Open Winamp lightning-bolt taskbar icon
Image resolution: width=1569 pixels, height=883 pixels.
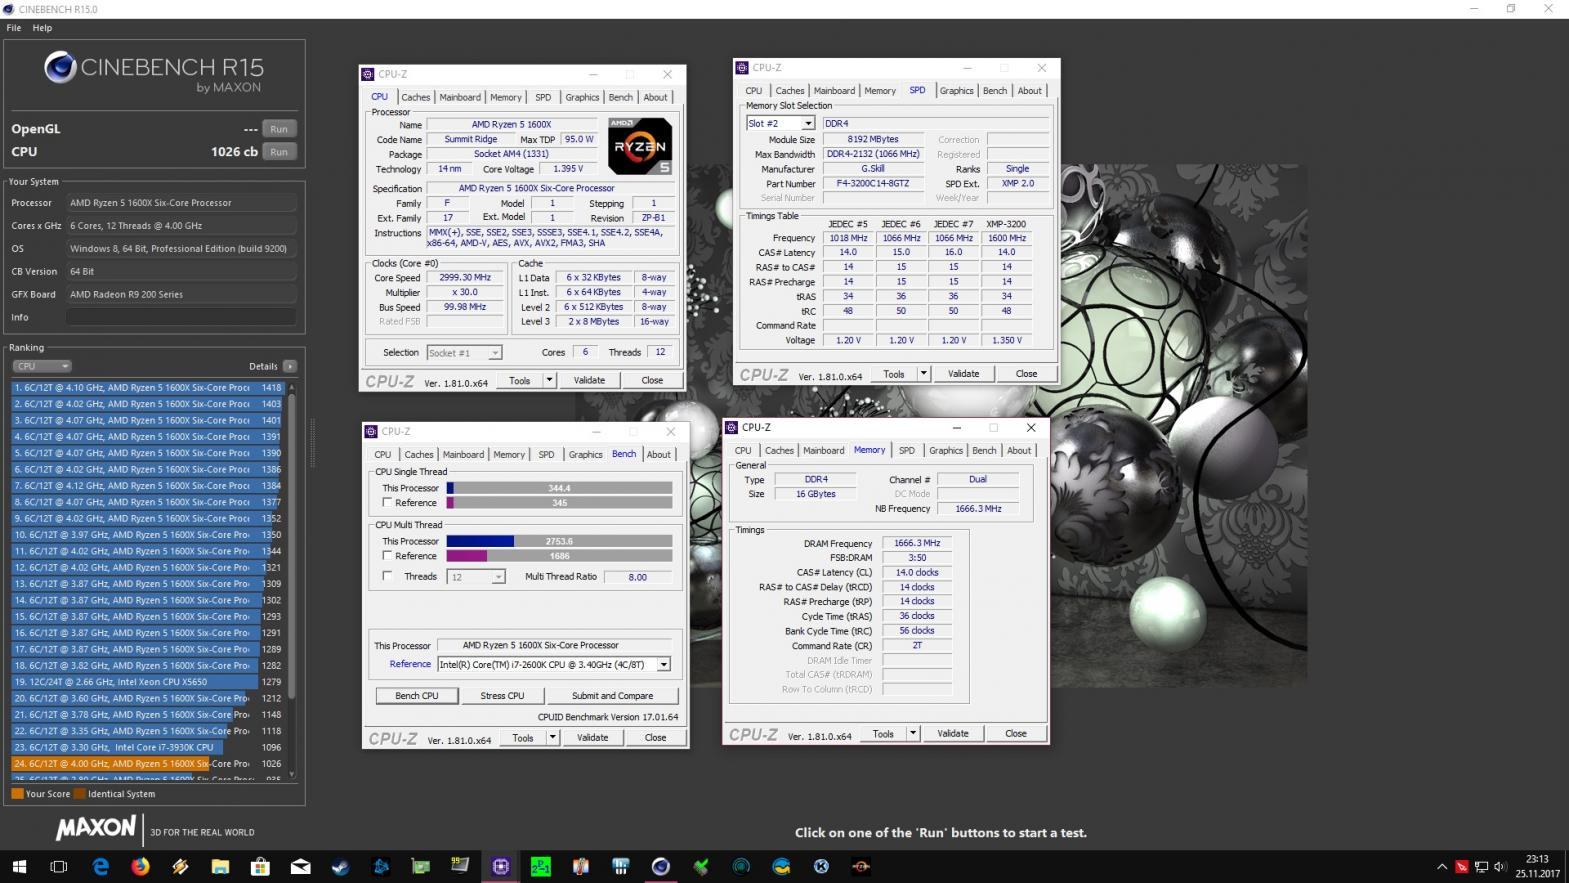[x=180, y=867]
